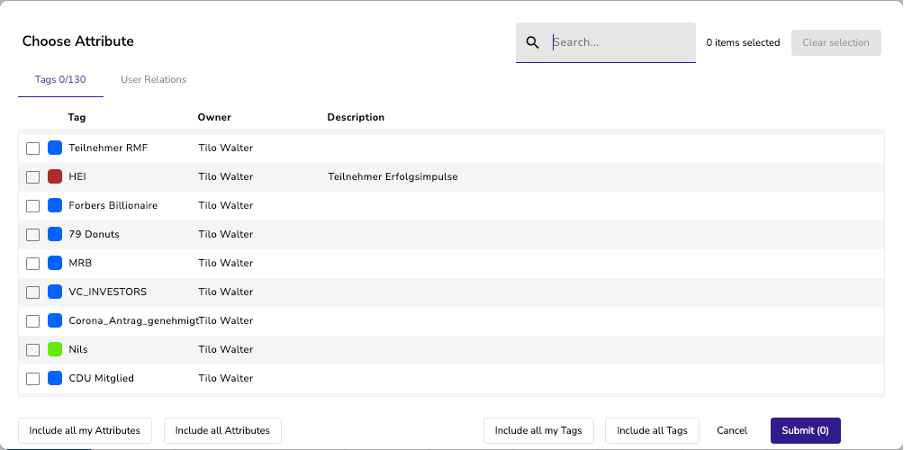Check the HEI tag row box
This screenshot has height=450, width=904.
33,177
